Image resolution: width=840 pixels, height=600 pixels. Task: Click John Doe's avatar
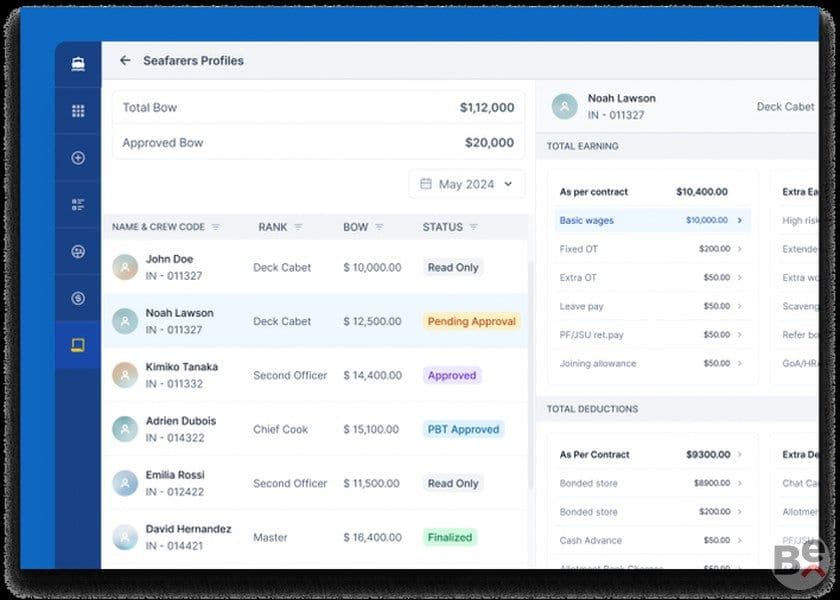coord(125,267)
